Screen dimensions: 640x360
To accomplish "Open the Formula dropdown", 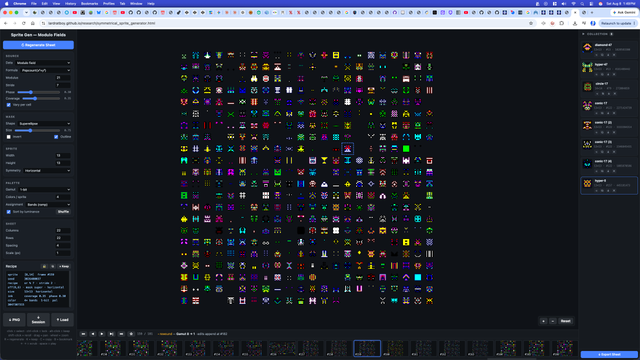I will pos(46,70).
